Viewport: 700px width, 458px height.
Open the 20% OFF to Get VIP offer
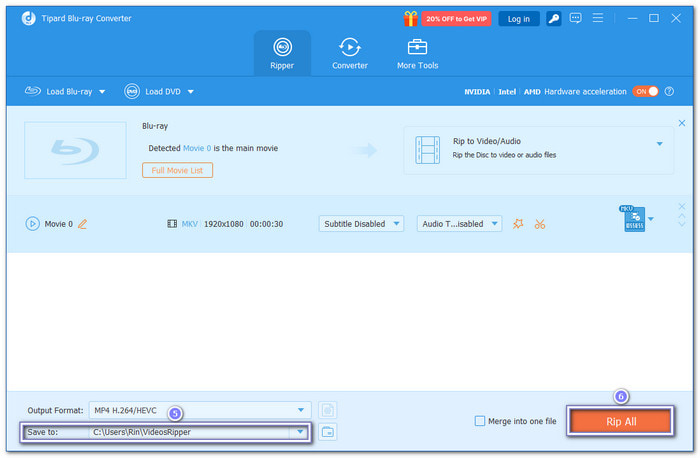tap(456, 19)
